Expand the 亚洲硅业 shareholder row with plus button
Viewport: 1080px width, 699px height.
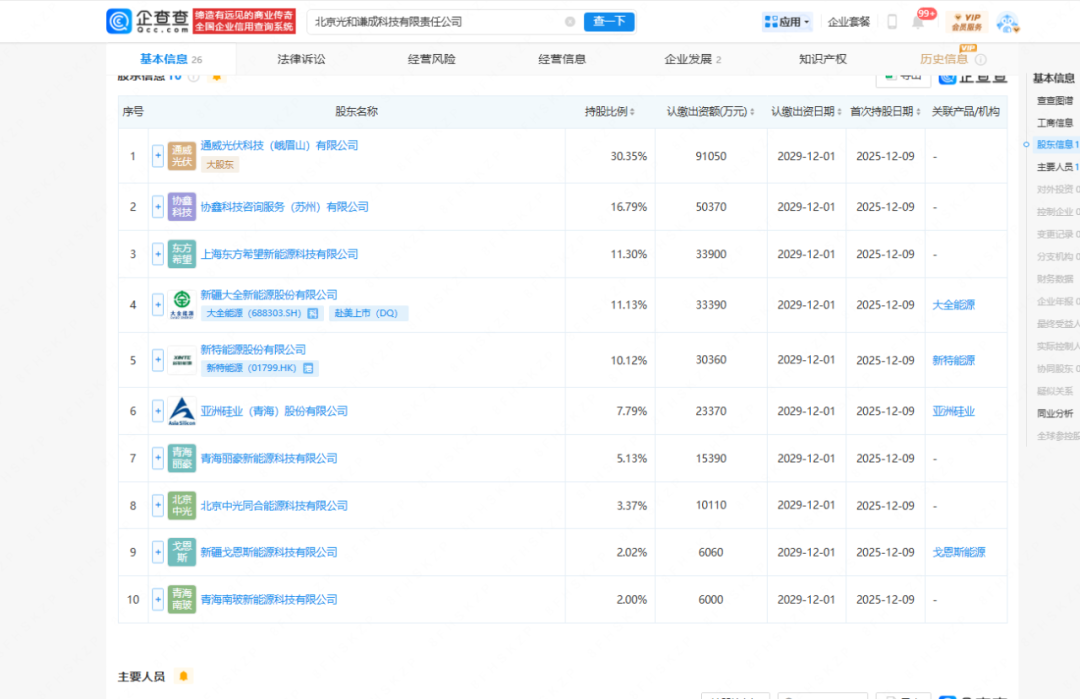158,411
